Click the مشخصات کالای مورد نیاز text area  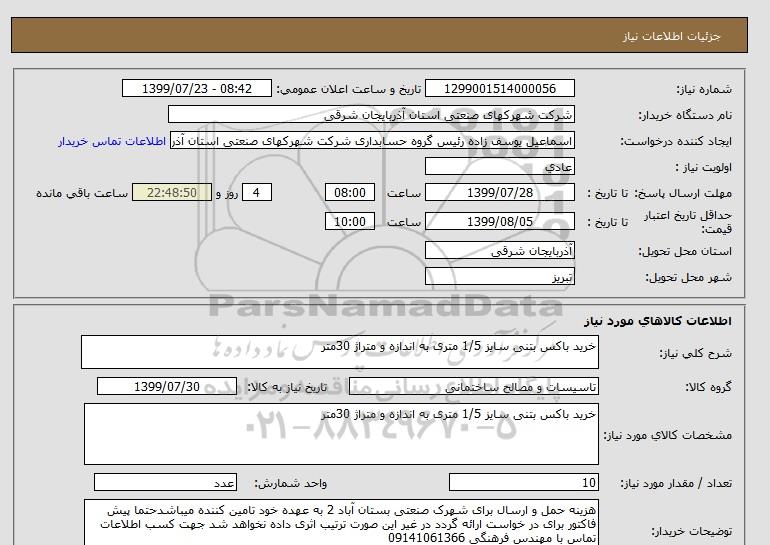[x=341, y=434]
